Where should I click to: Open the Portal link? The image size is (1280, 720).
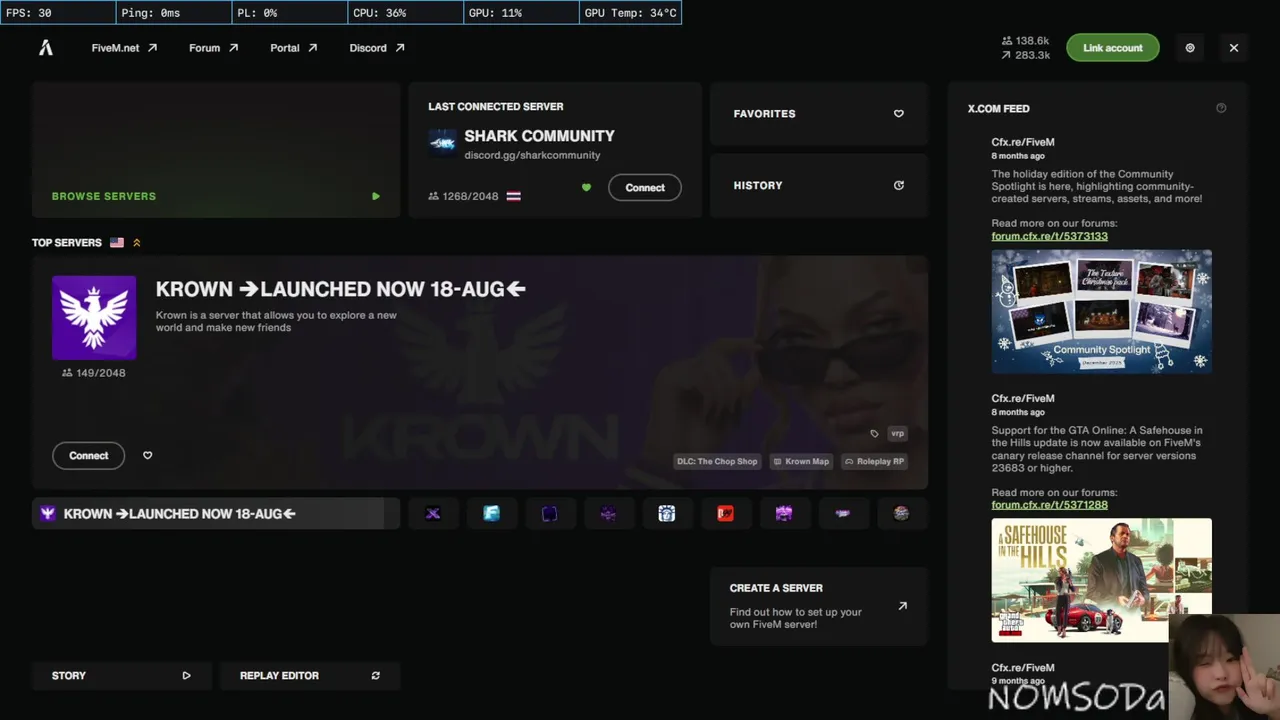(293, 48)
